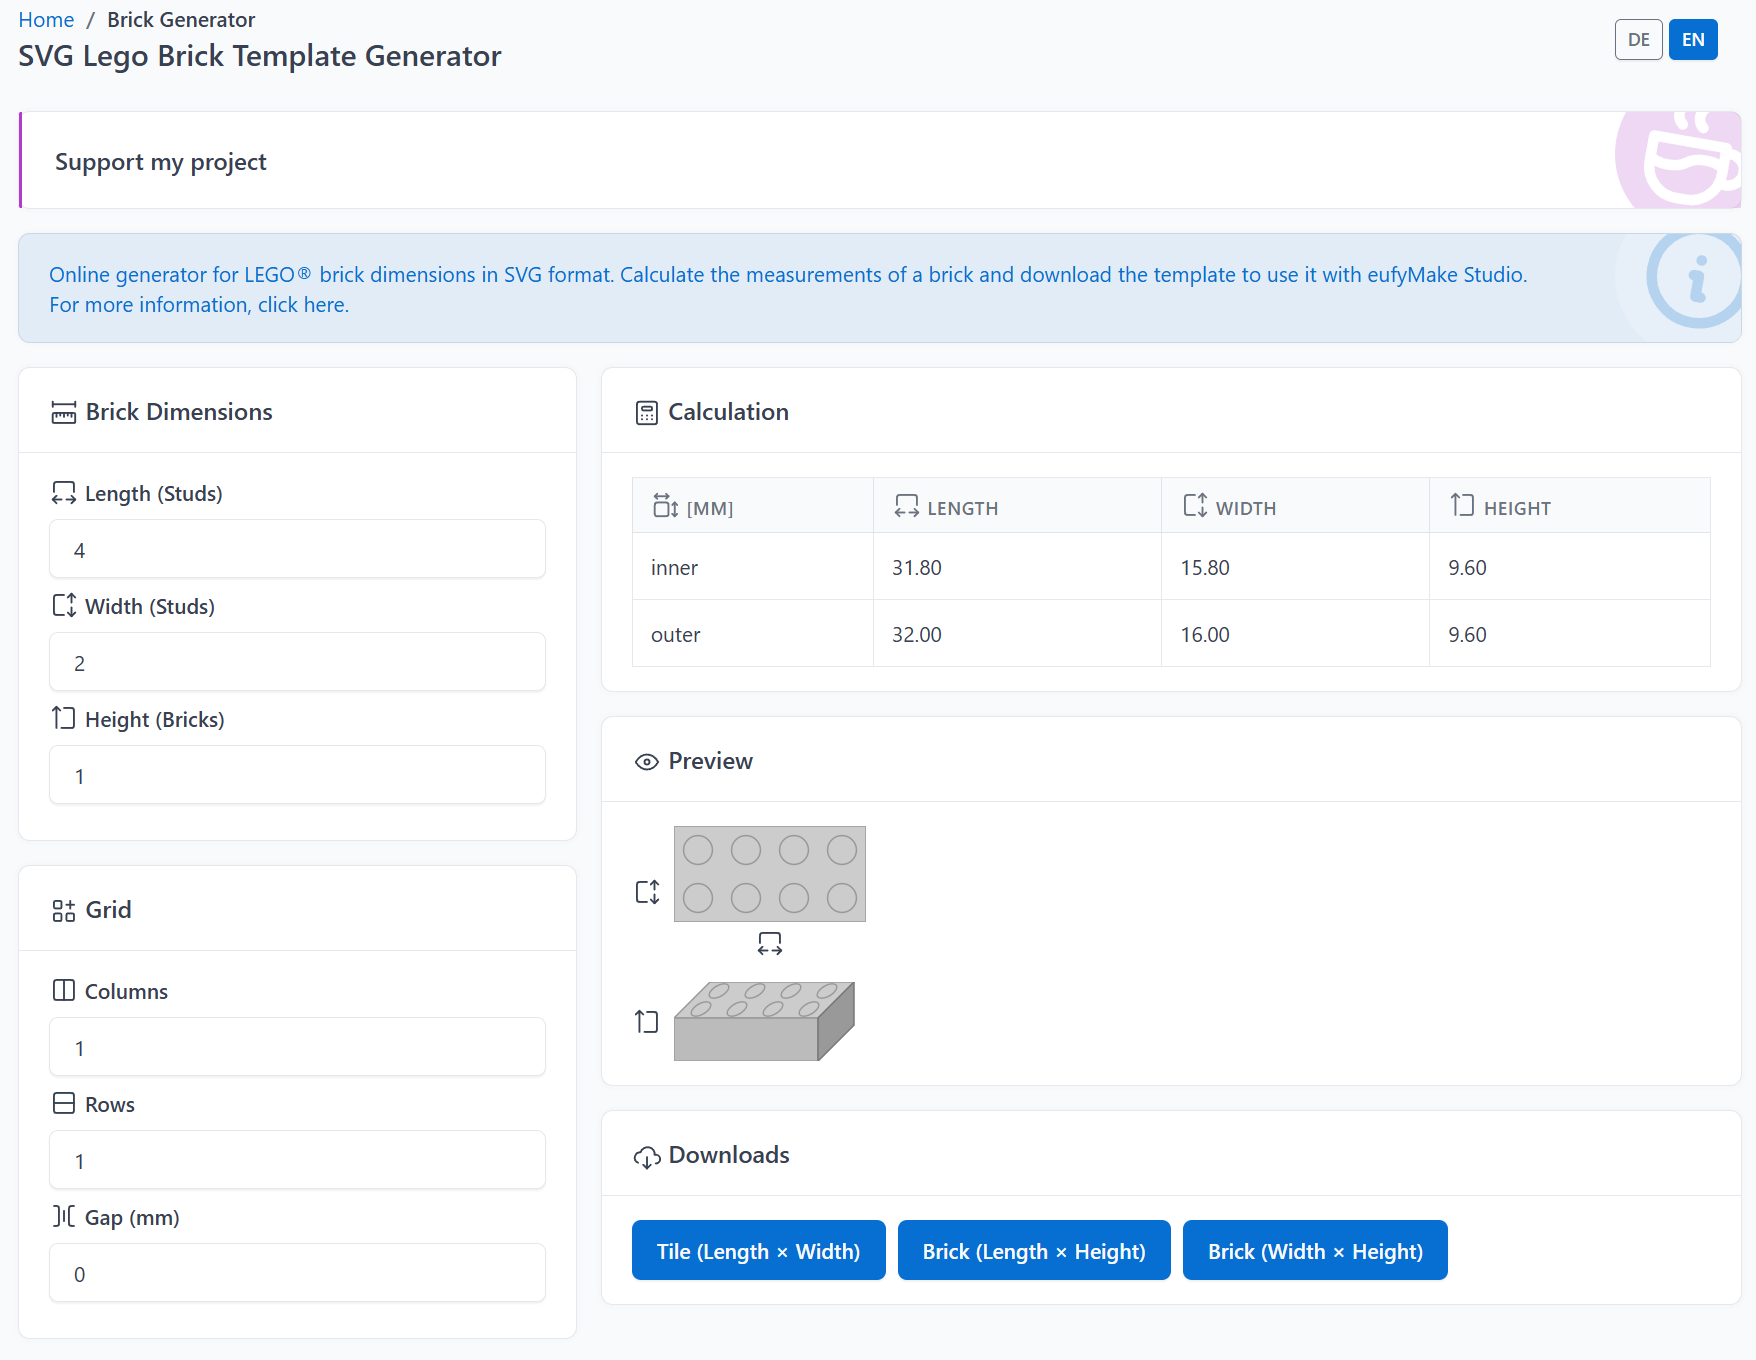
Task: Click the Rows layout icon
Action: pos(64,1103)
